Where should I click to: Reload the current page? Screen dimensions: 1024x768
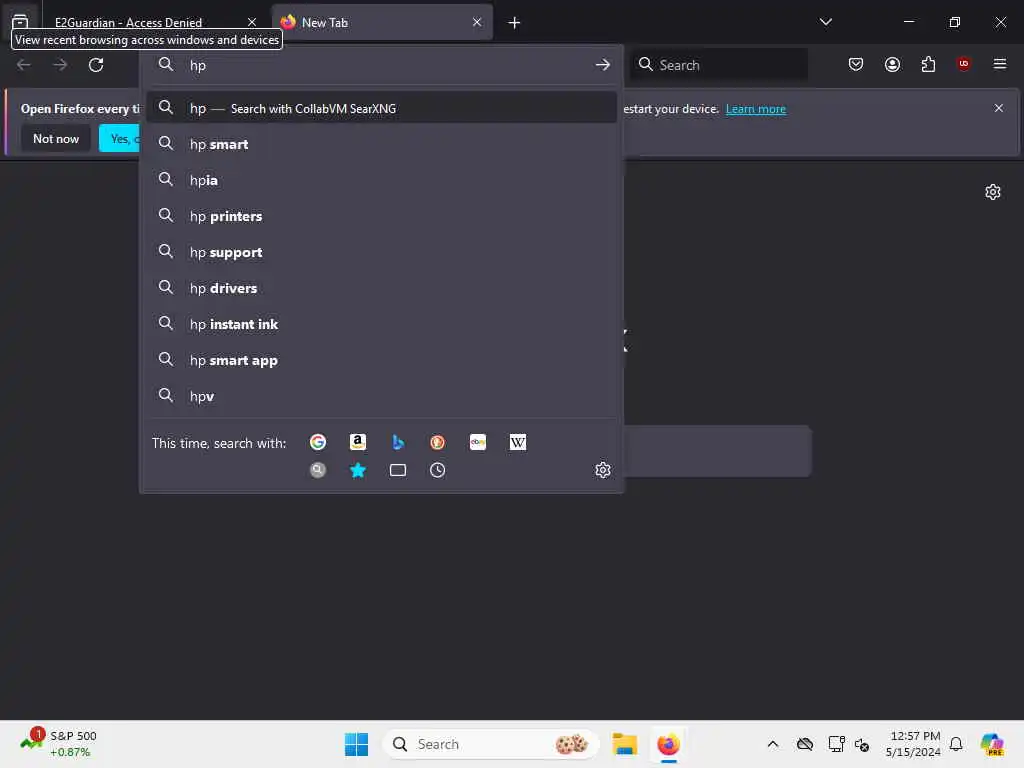96,65
